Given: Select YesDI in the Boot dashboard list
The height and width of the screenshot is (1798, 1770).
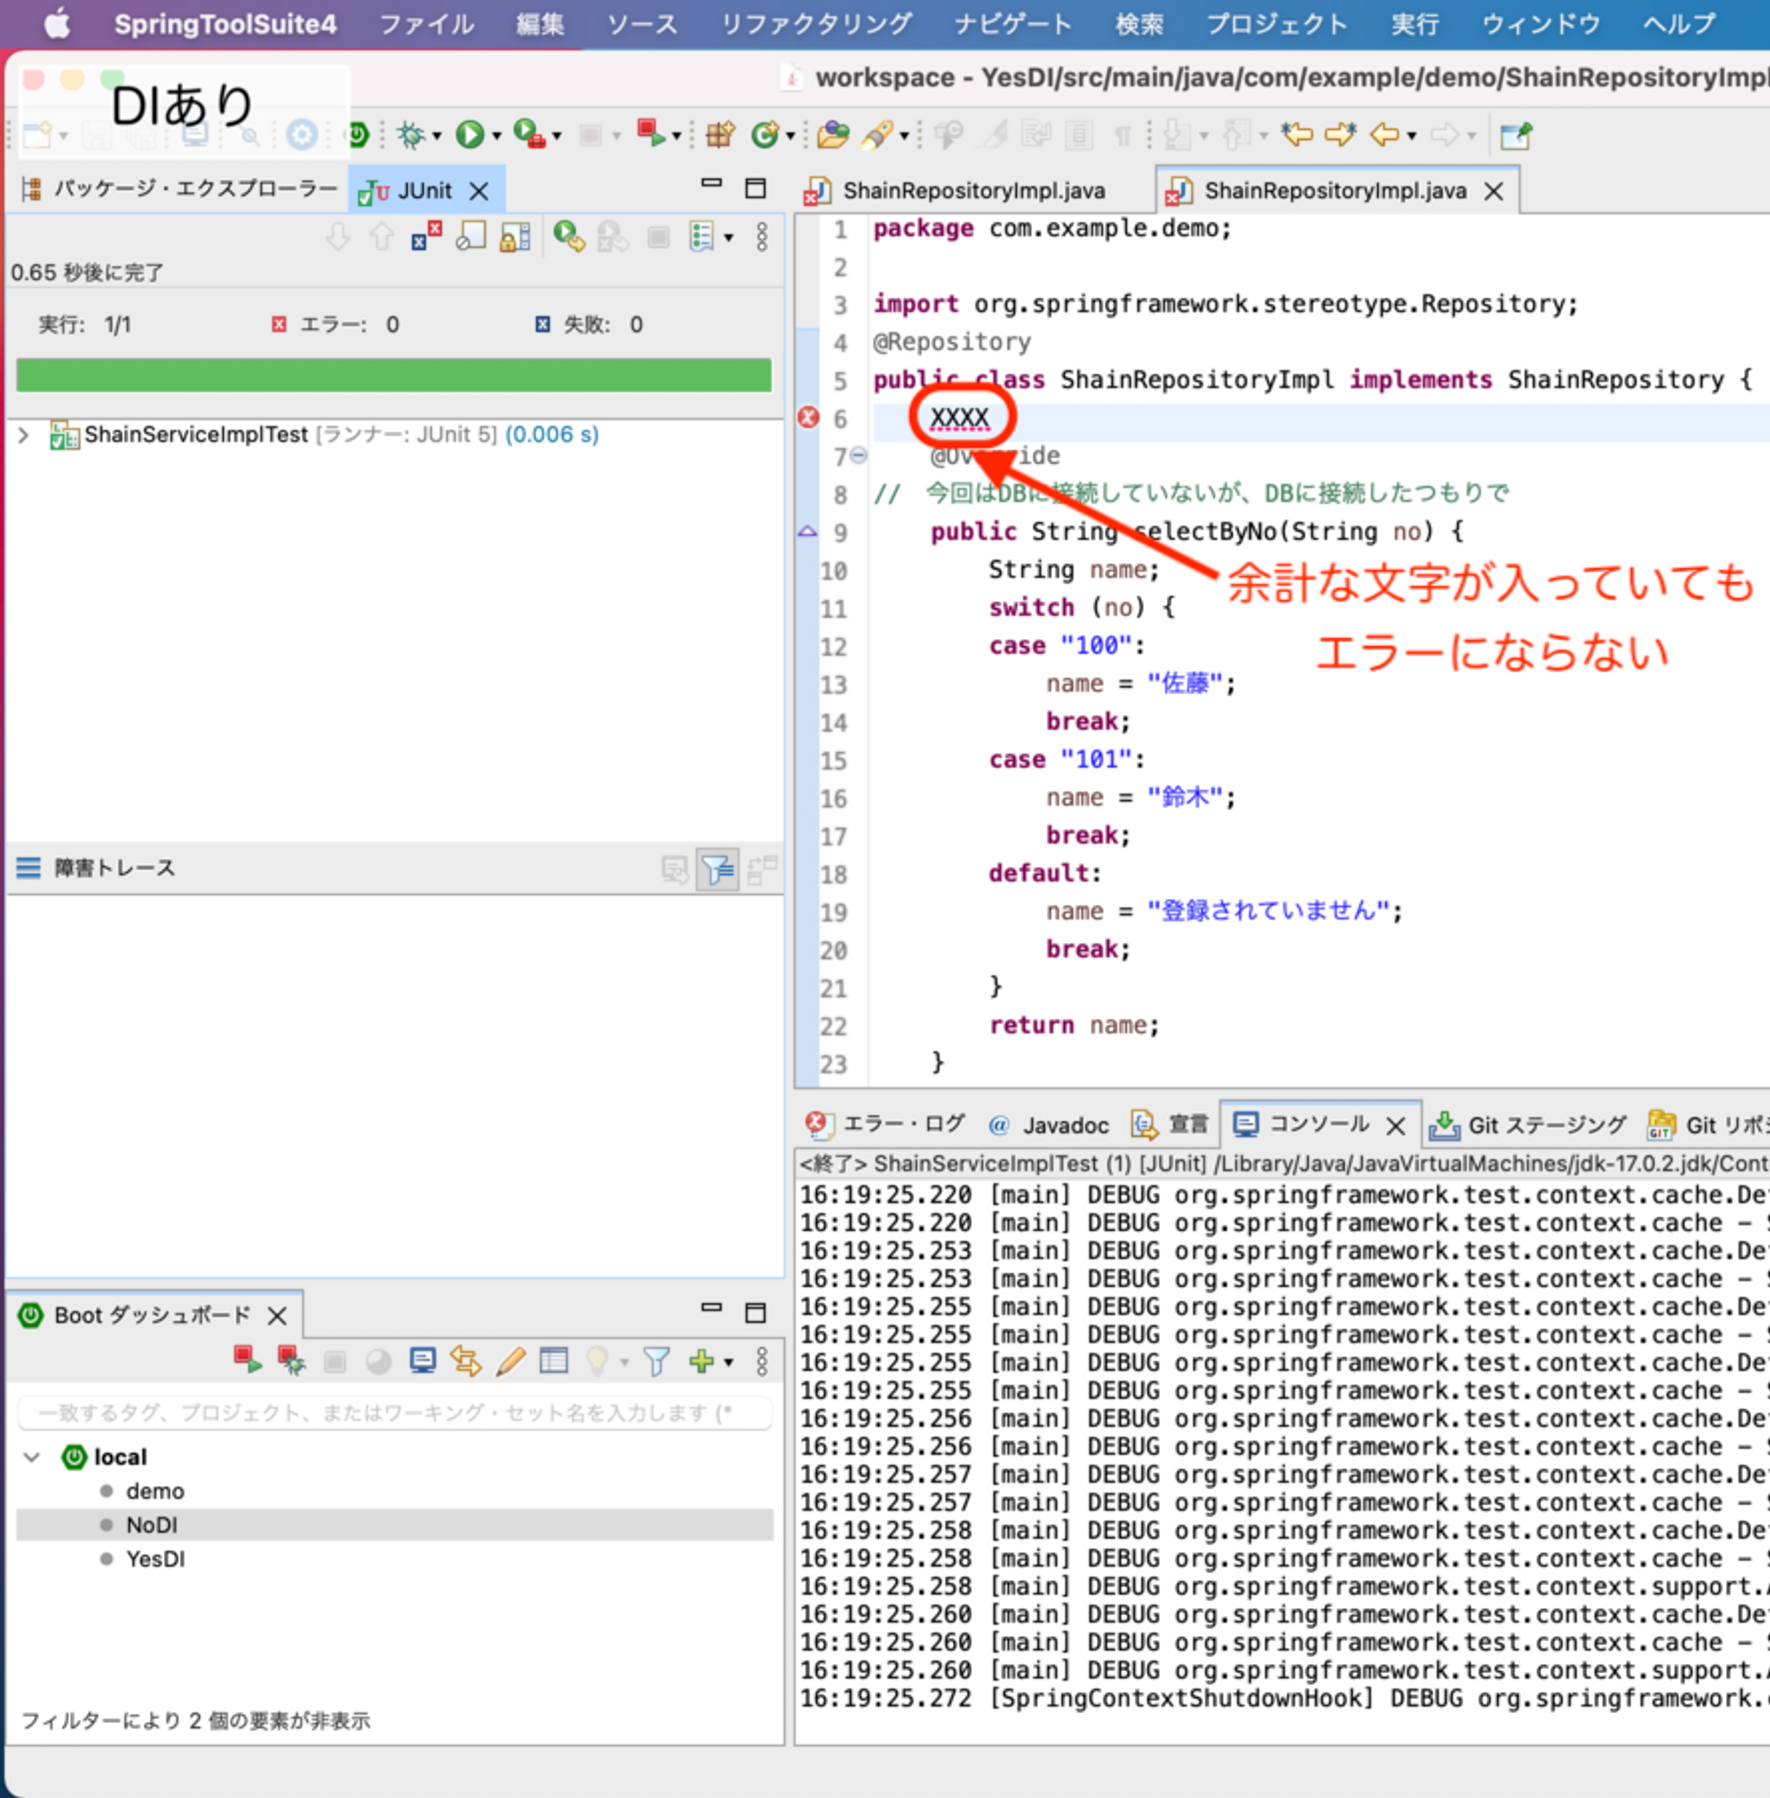Looking at the screenshot, I should click(x=156, y=1558).
